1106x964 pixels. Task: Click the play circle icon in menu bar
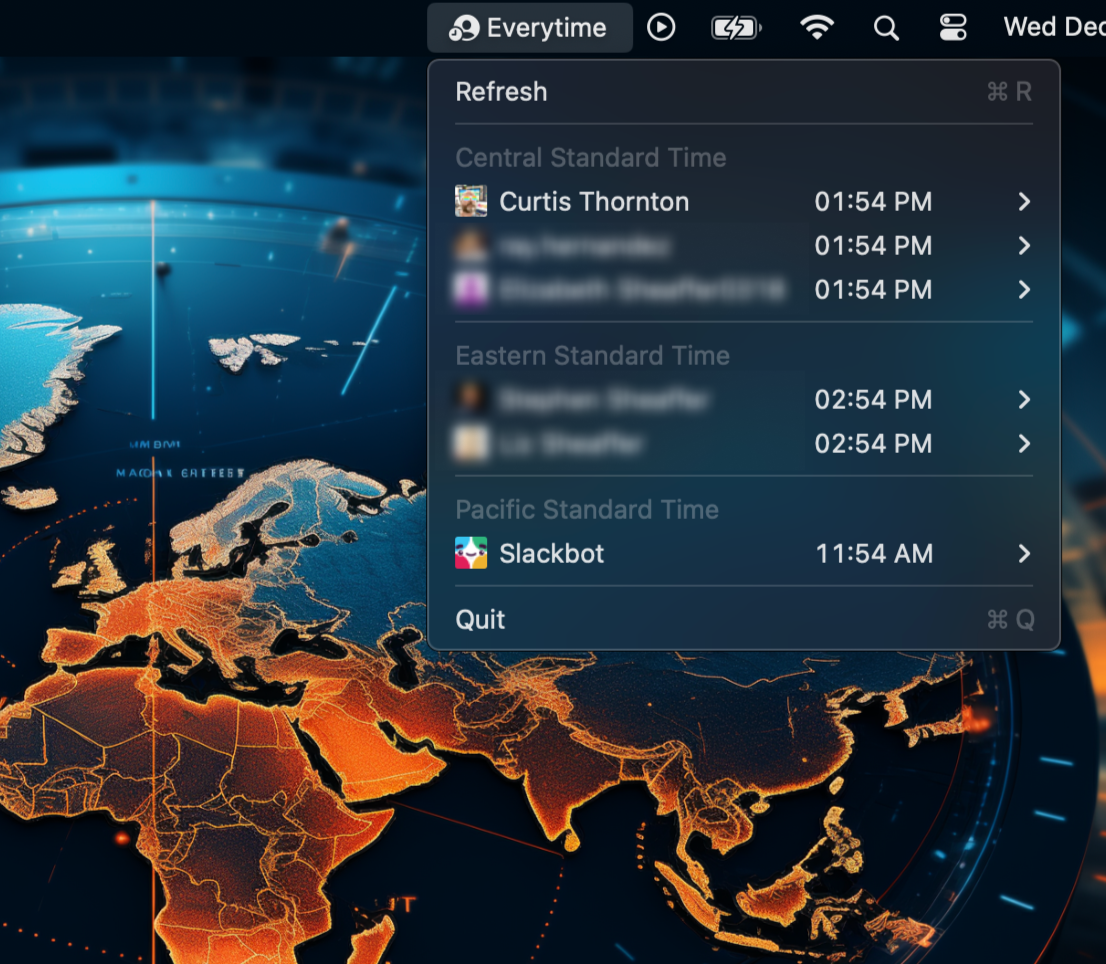pos(661,27)
